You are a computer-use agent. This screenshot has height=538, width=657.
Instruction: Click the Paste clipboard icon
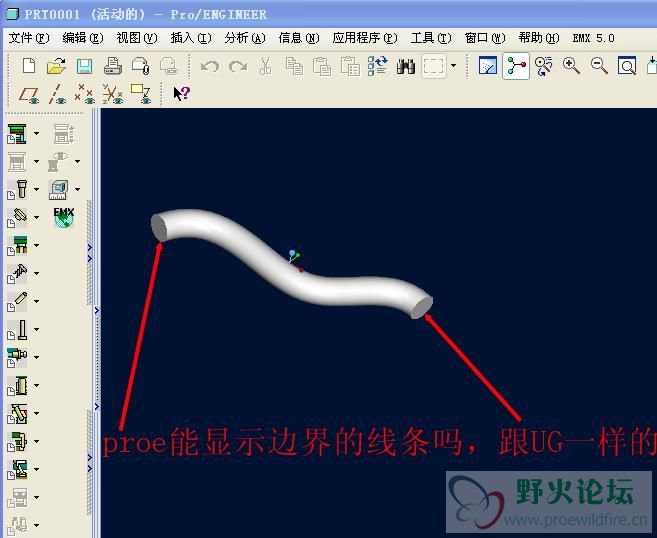[x=322, y=66]
